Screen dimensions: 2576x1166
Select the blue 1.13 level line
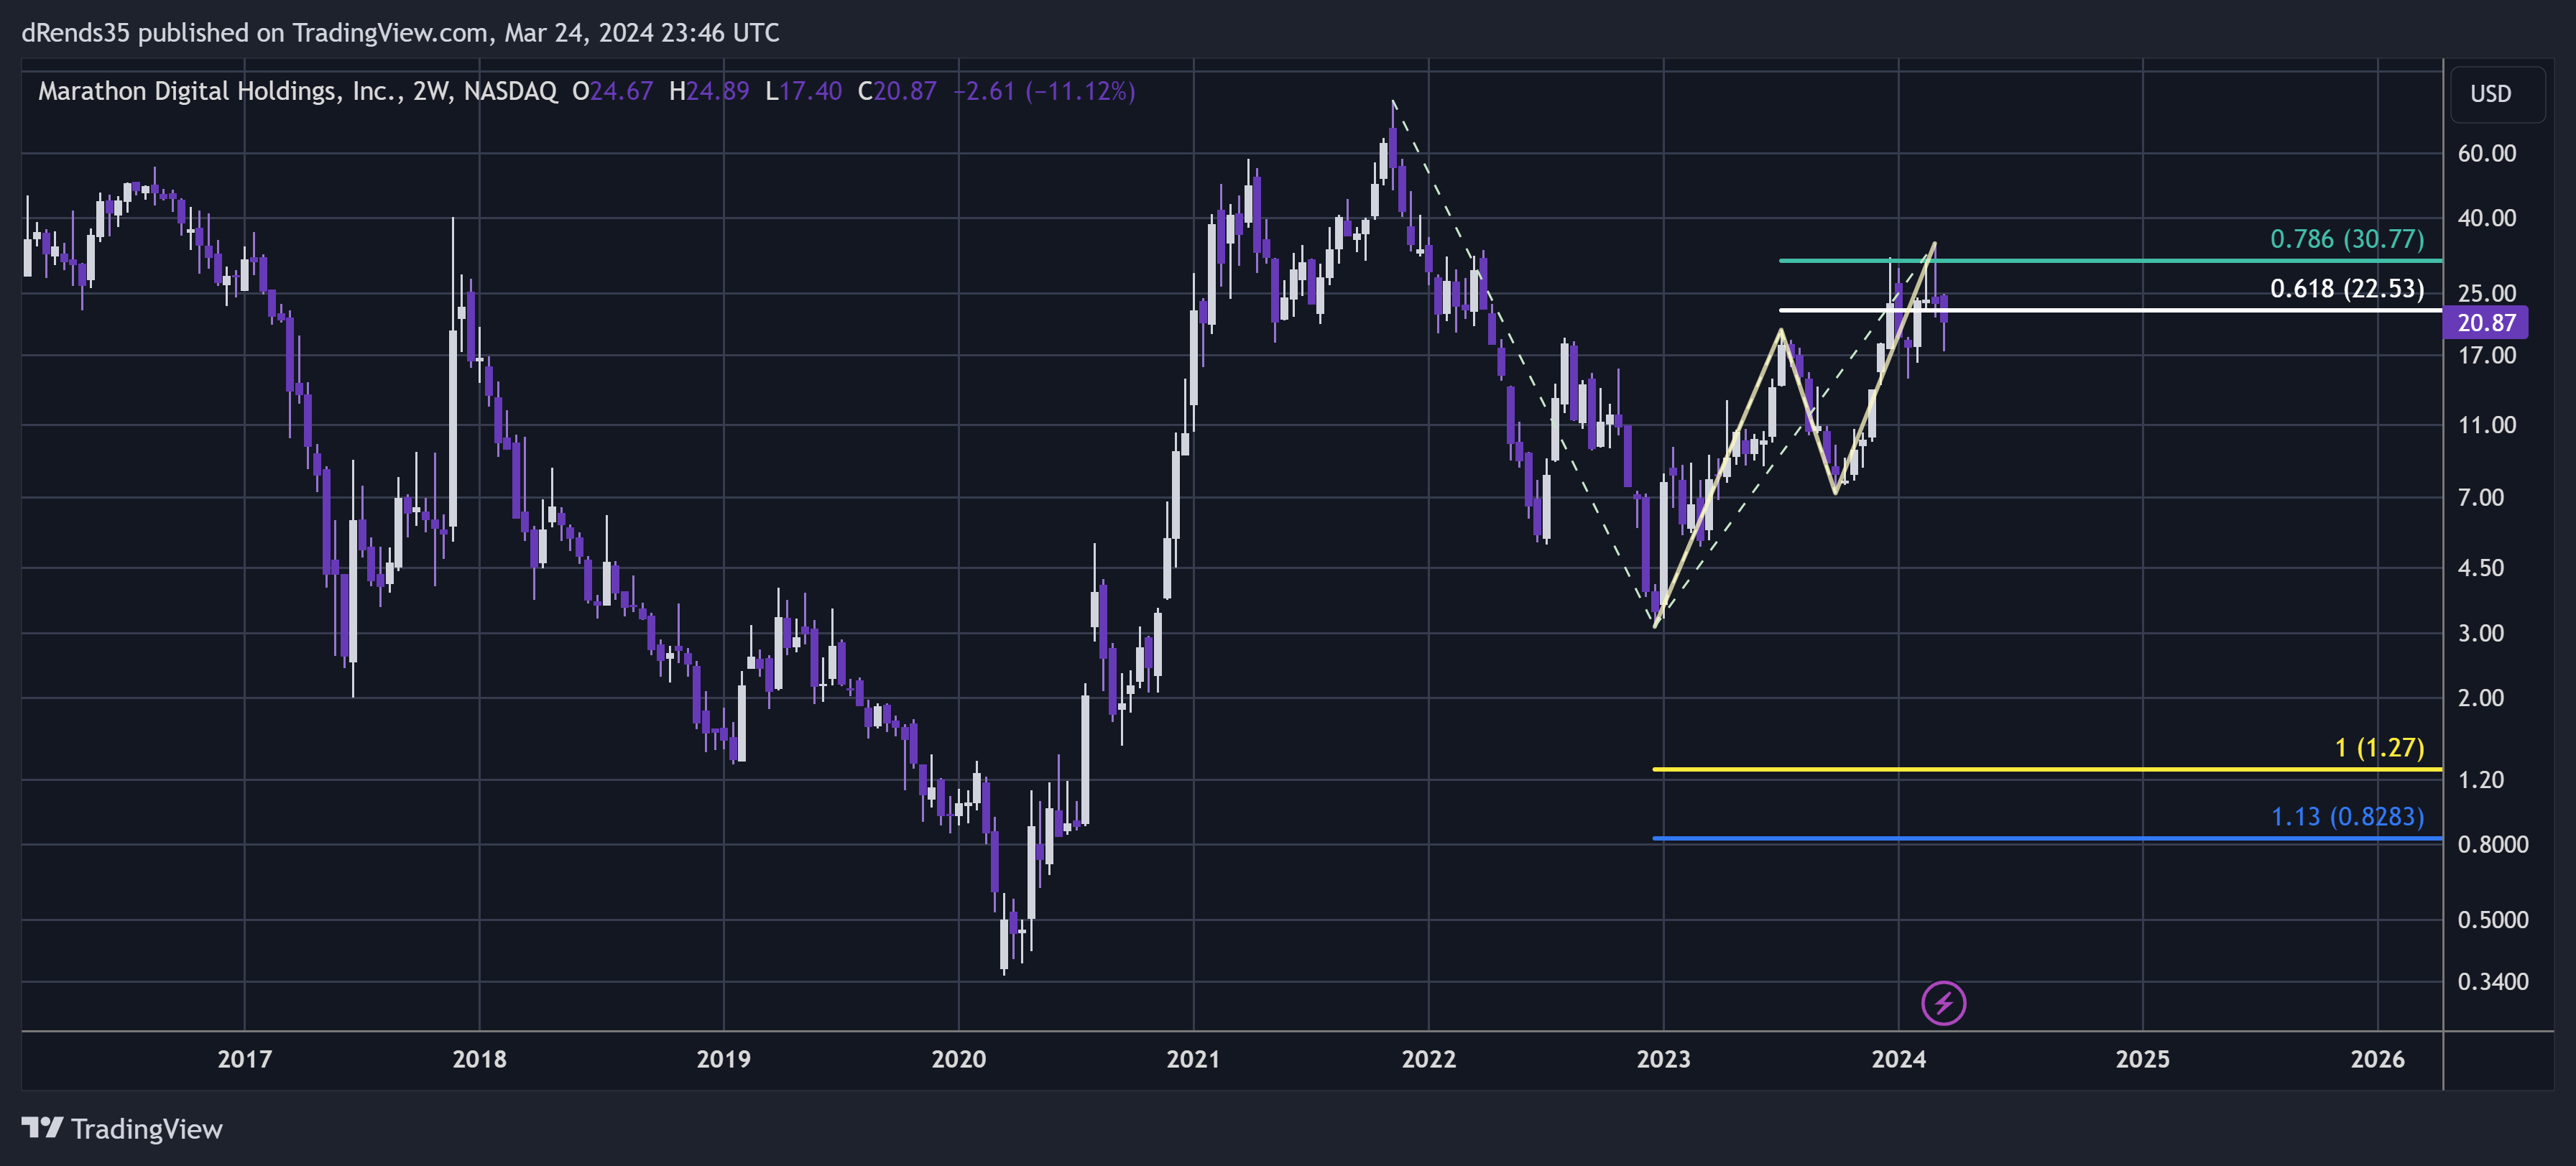coord(2047,838)
